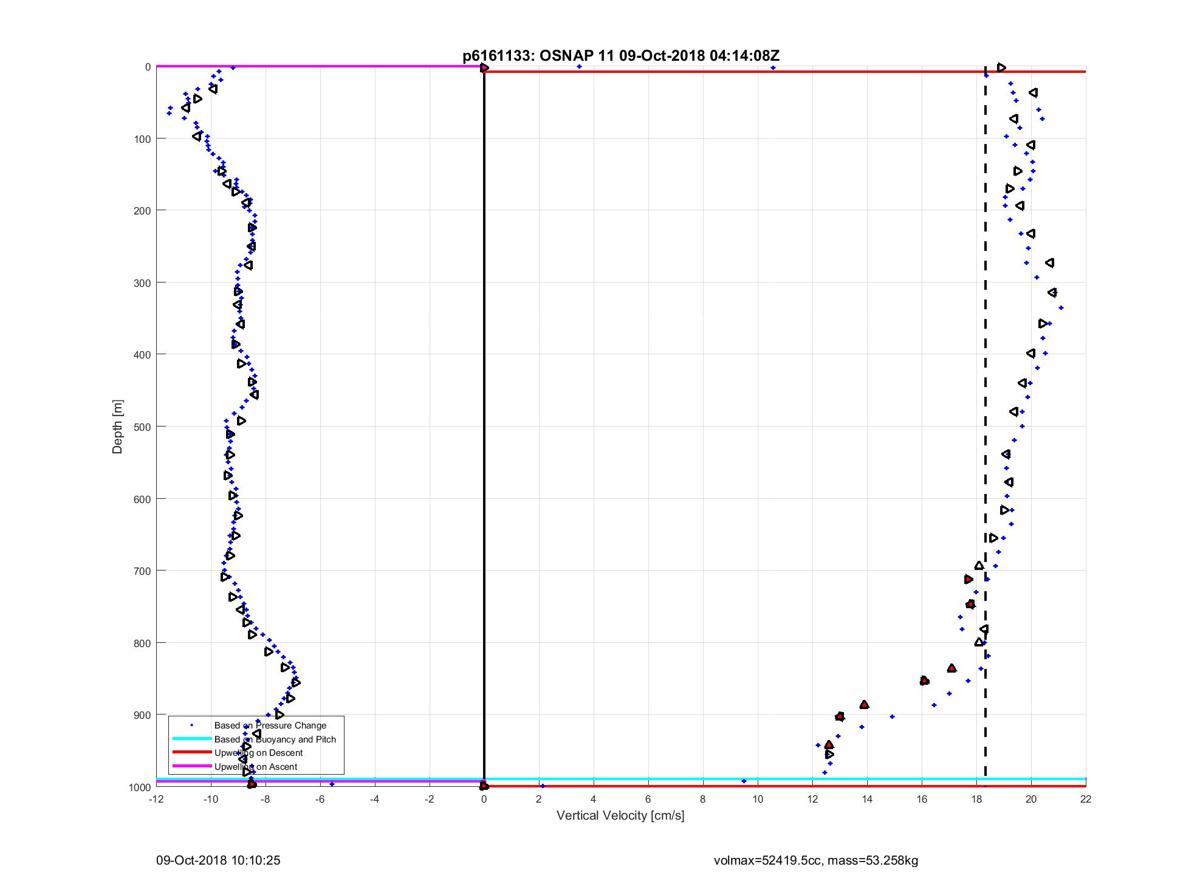This screenshot has height=885, width=1200.
Task: Click legend entry 'Upwelling on Ascent'
Action: (255, 767)
